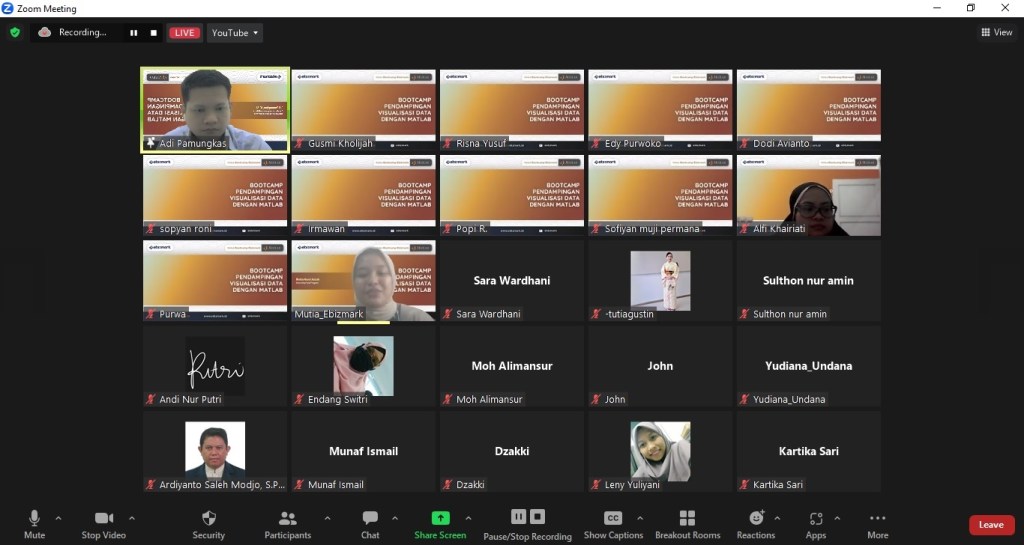
Task: Click the green encryption shield icon
Action: pyautogui.click(x=14, y=32)
